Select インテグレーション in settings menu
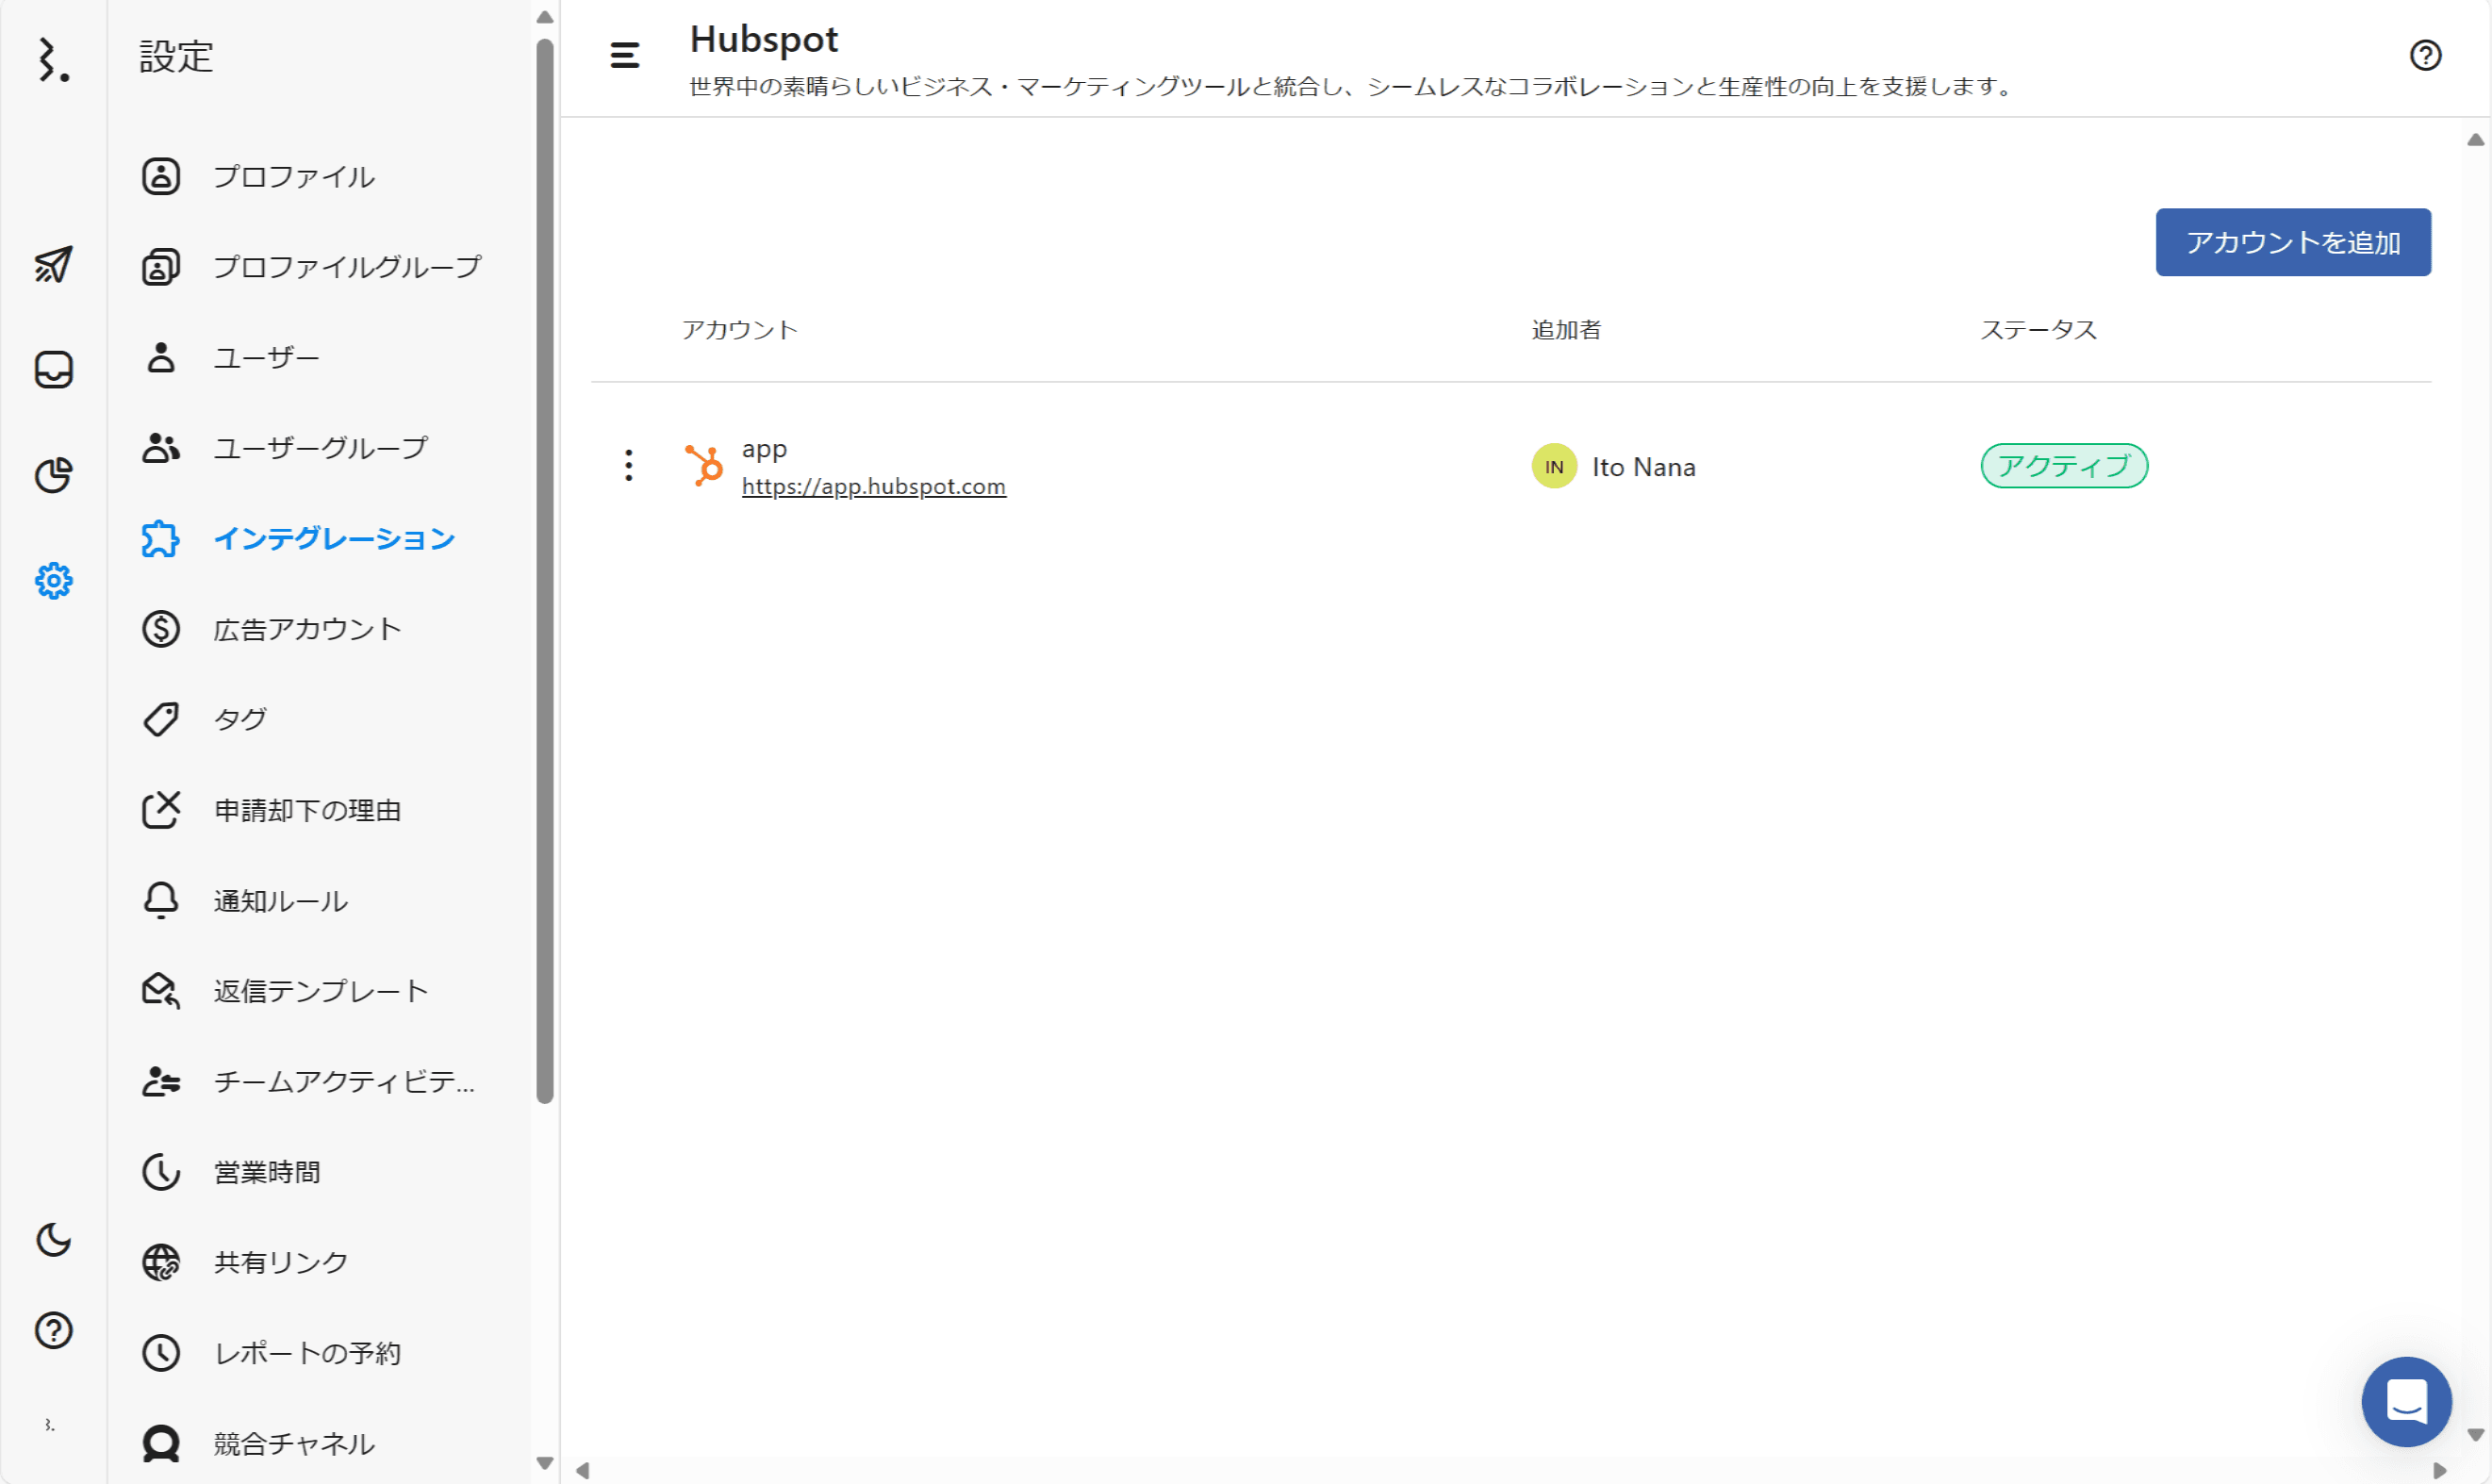Viewport: 2492px width, 1484px height. [333, 539]
